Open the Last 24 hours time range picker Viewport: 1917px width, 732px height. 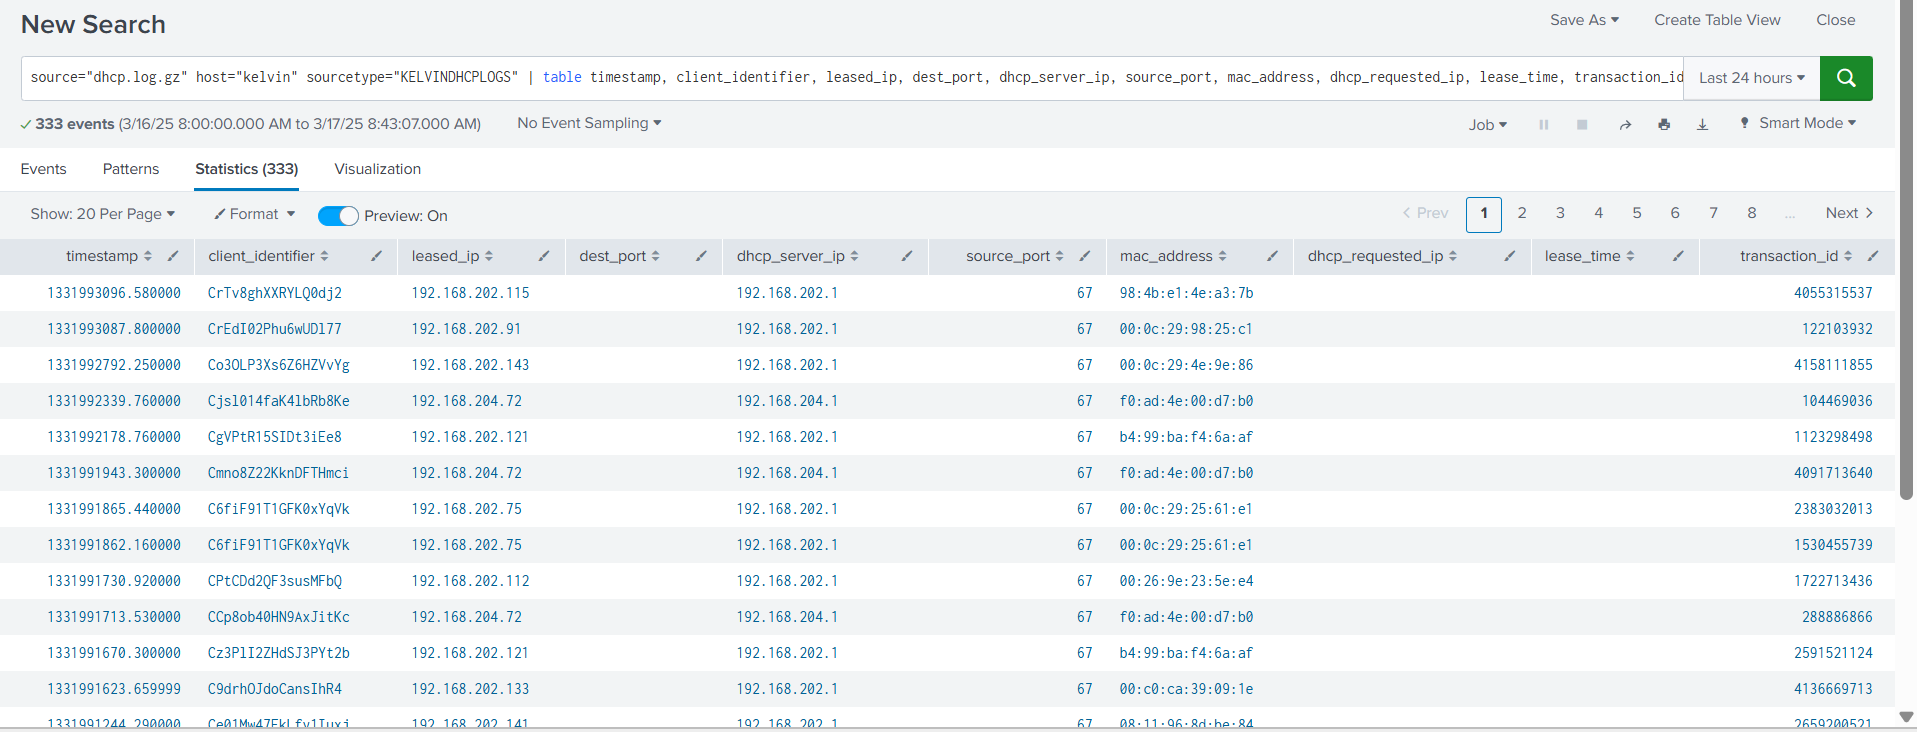(1752, 78)
